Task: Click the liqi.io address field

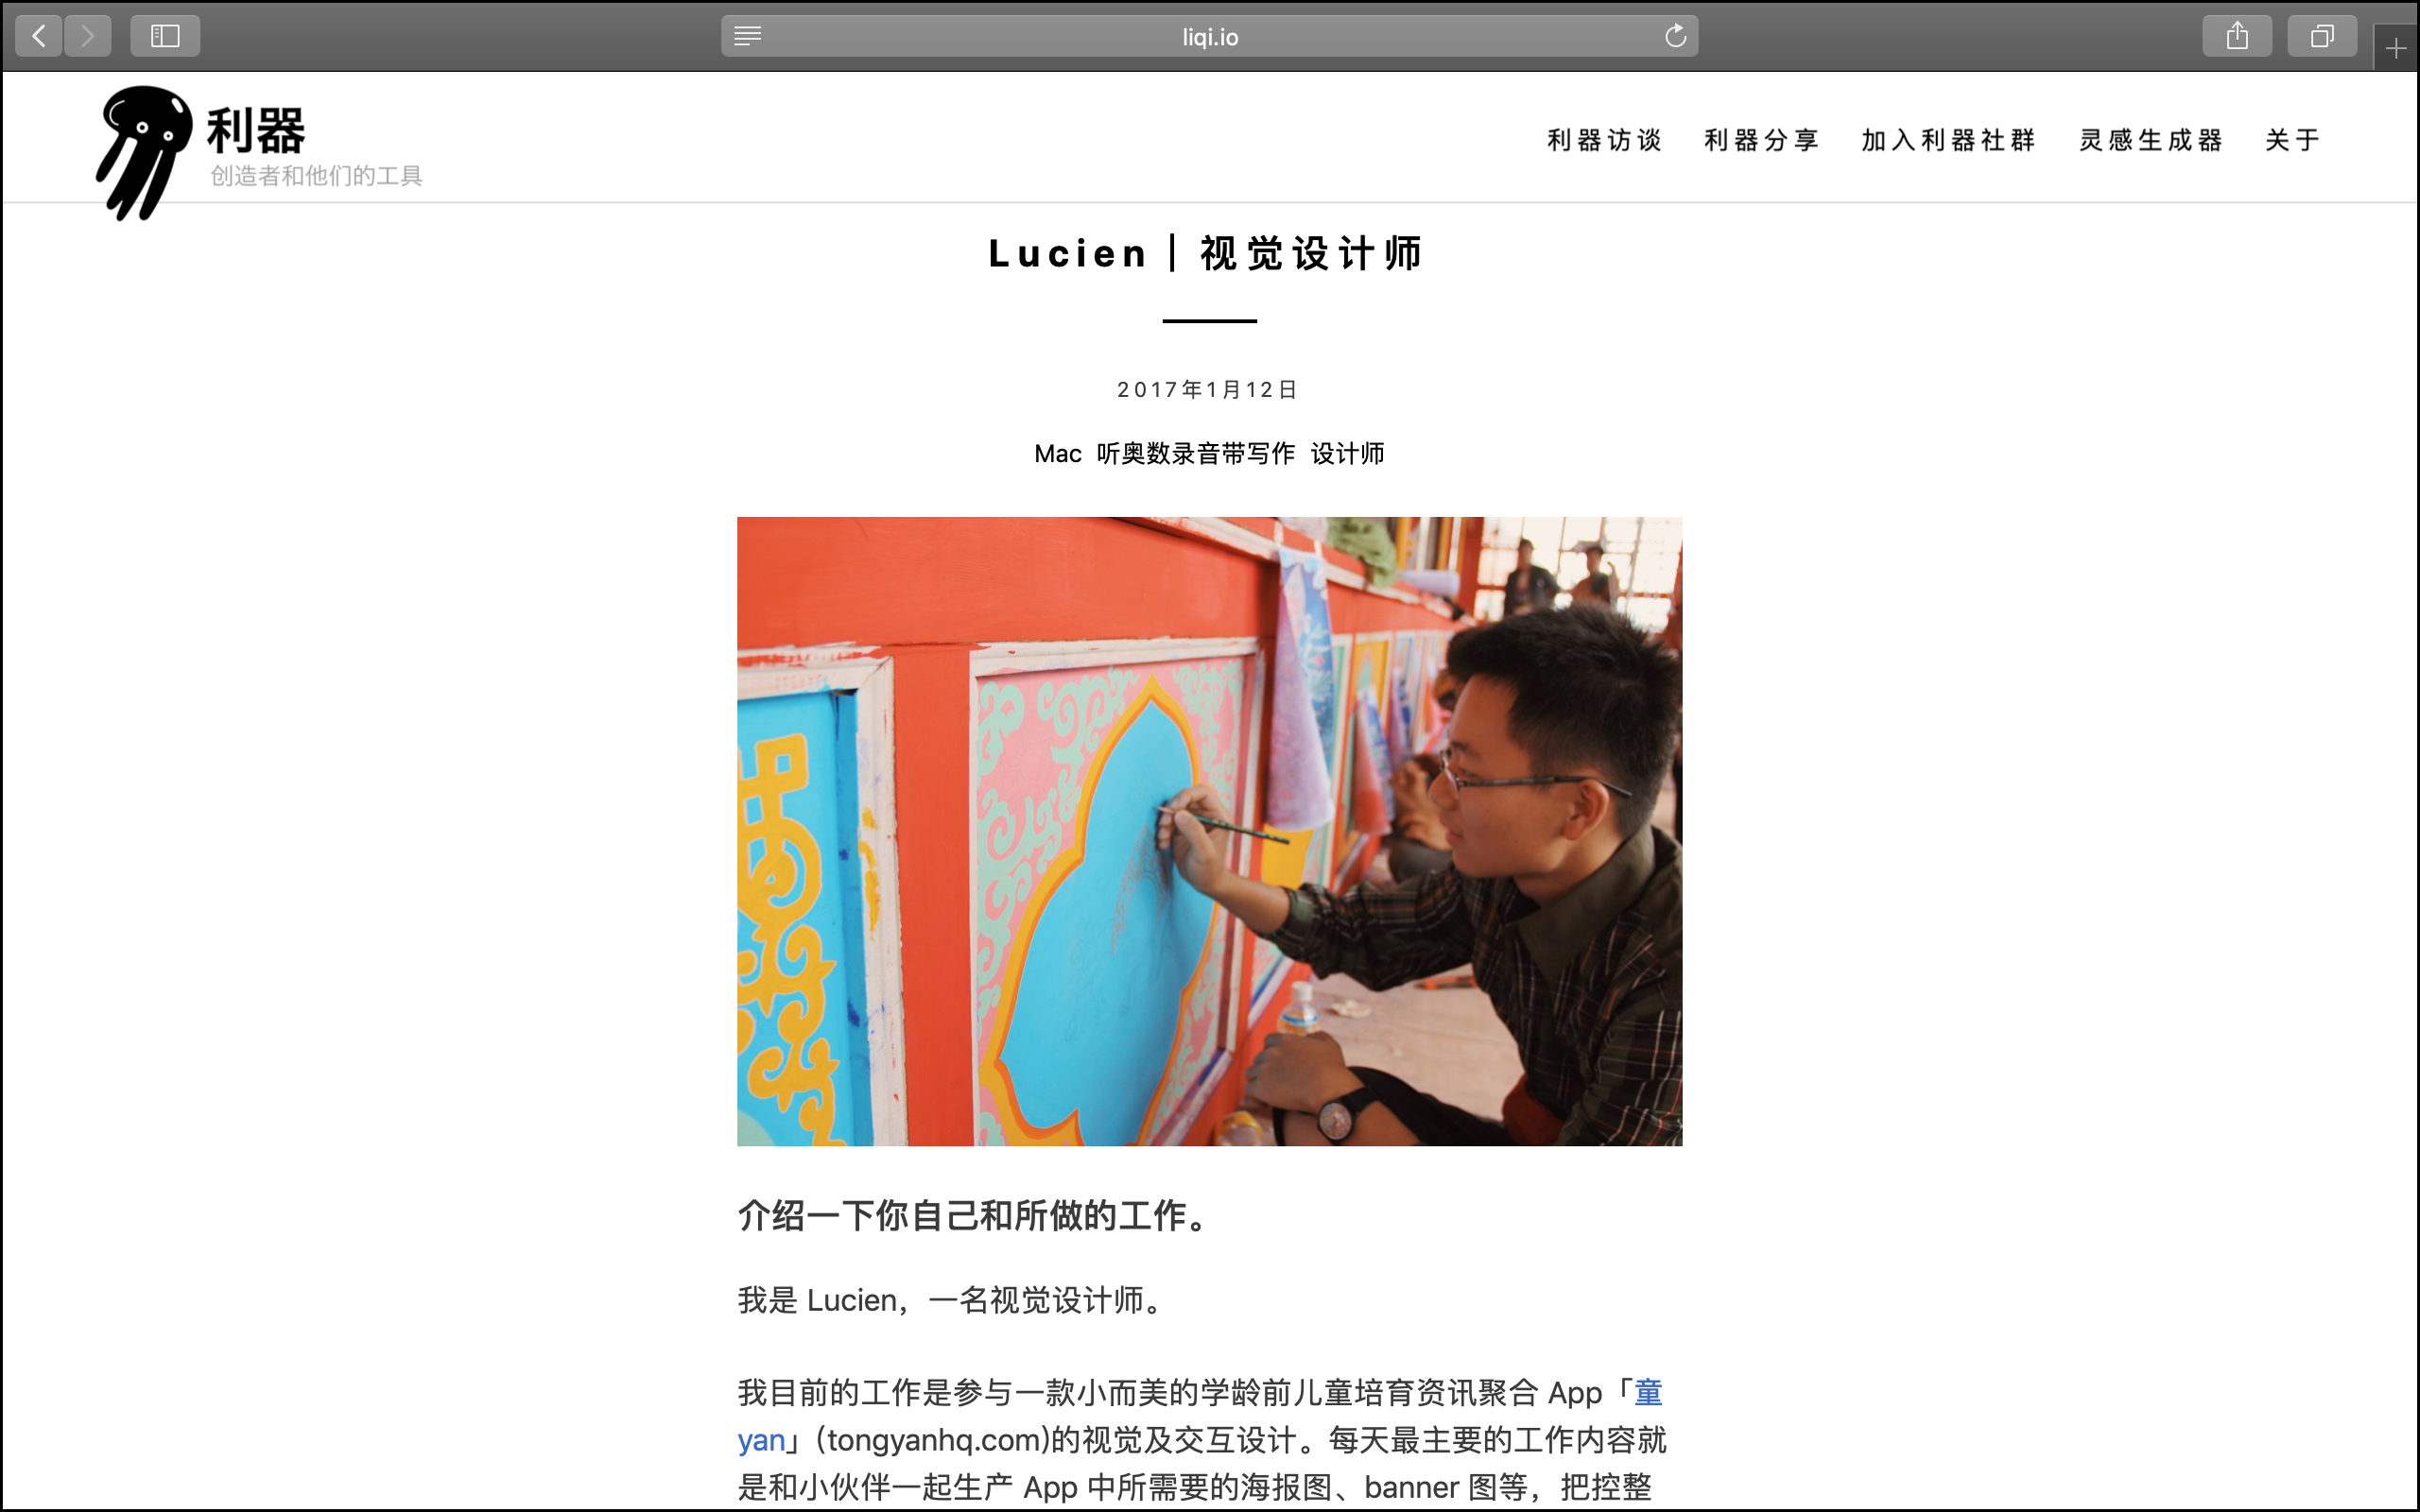Action: tap(1209, 37)
